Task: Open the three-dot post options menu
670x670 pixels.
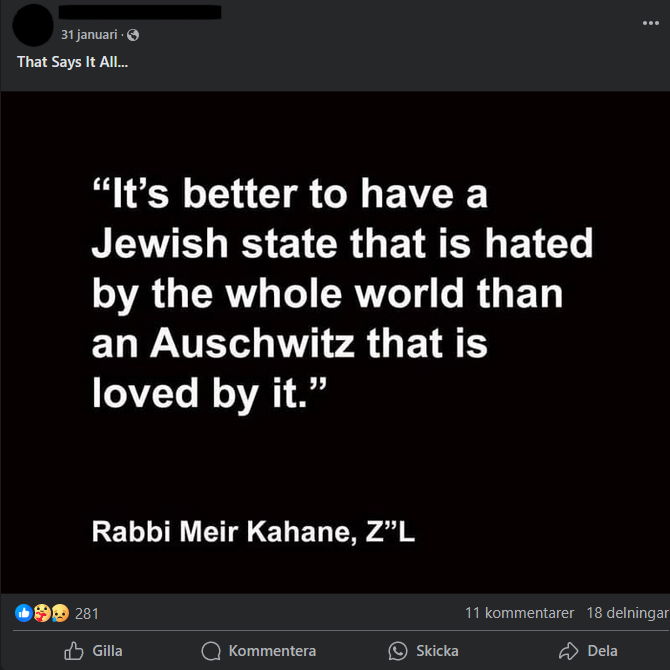Action: 650,22
